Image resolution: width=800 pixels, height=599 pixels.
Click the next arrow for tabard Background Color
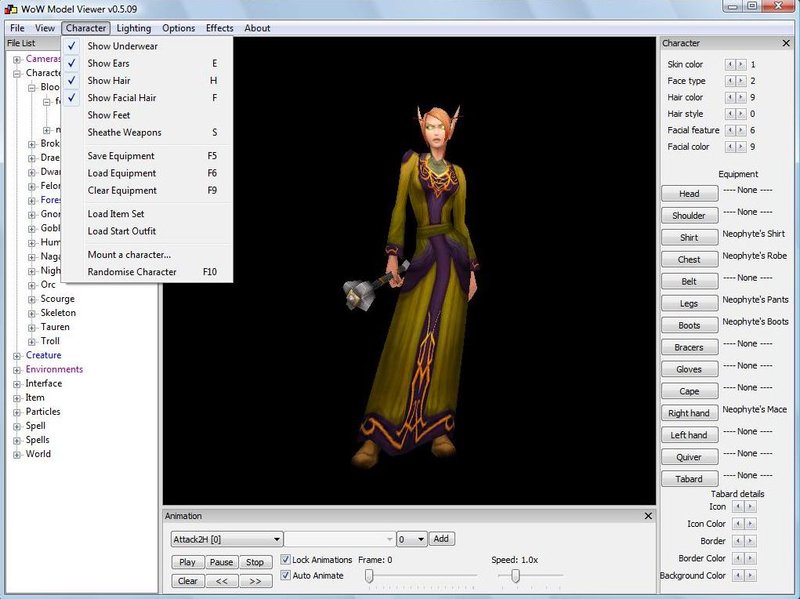[x=750, y=575]
